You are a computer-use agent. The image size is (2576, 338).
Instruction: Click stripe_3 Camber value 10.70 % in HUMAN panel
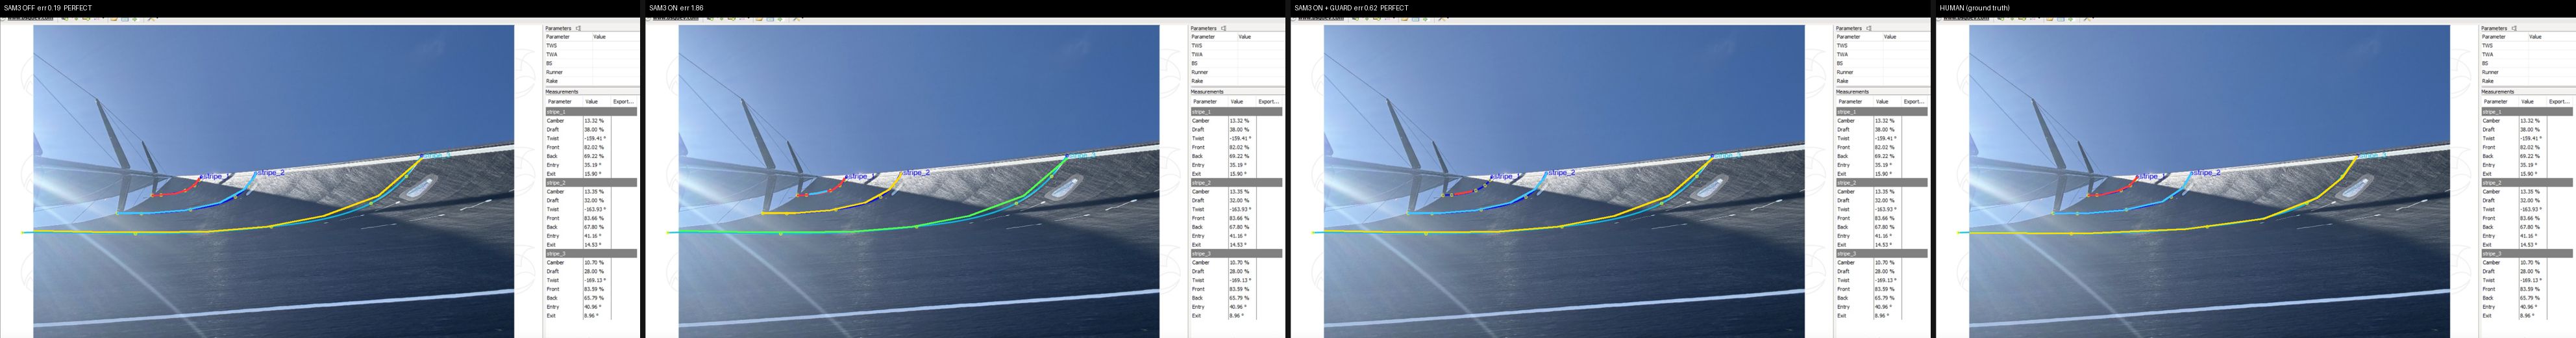pos(2530,263)
